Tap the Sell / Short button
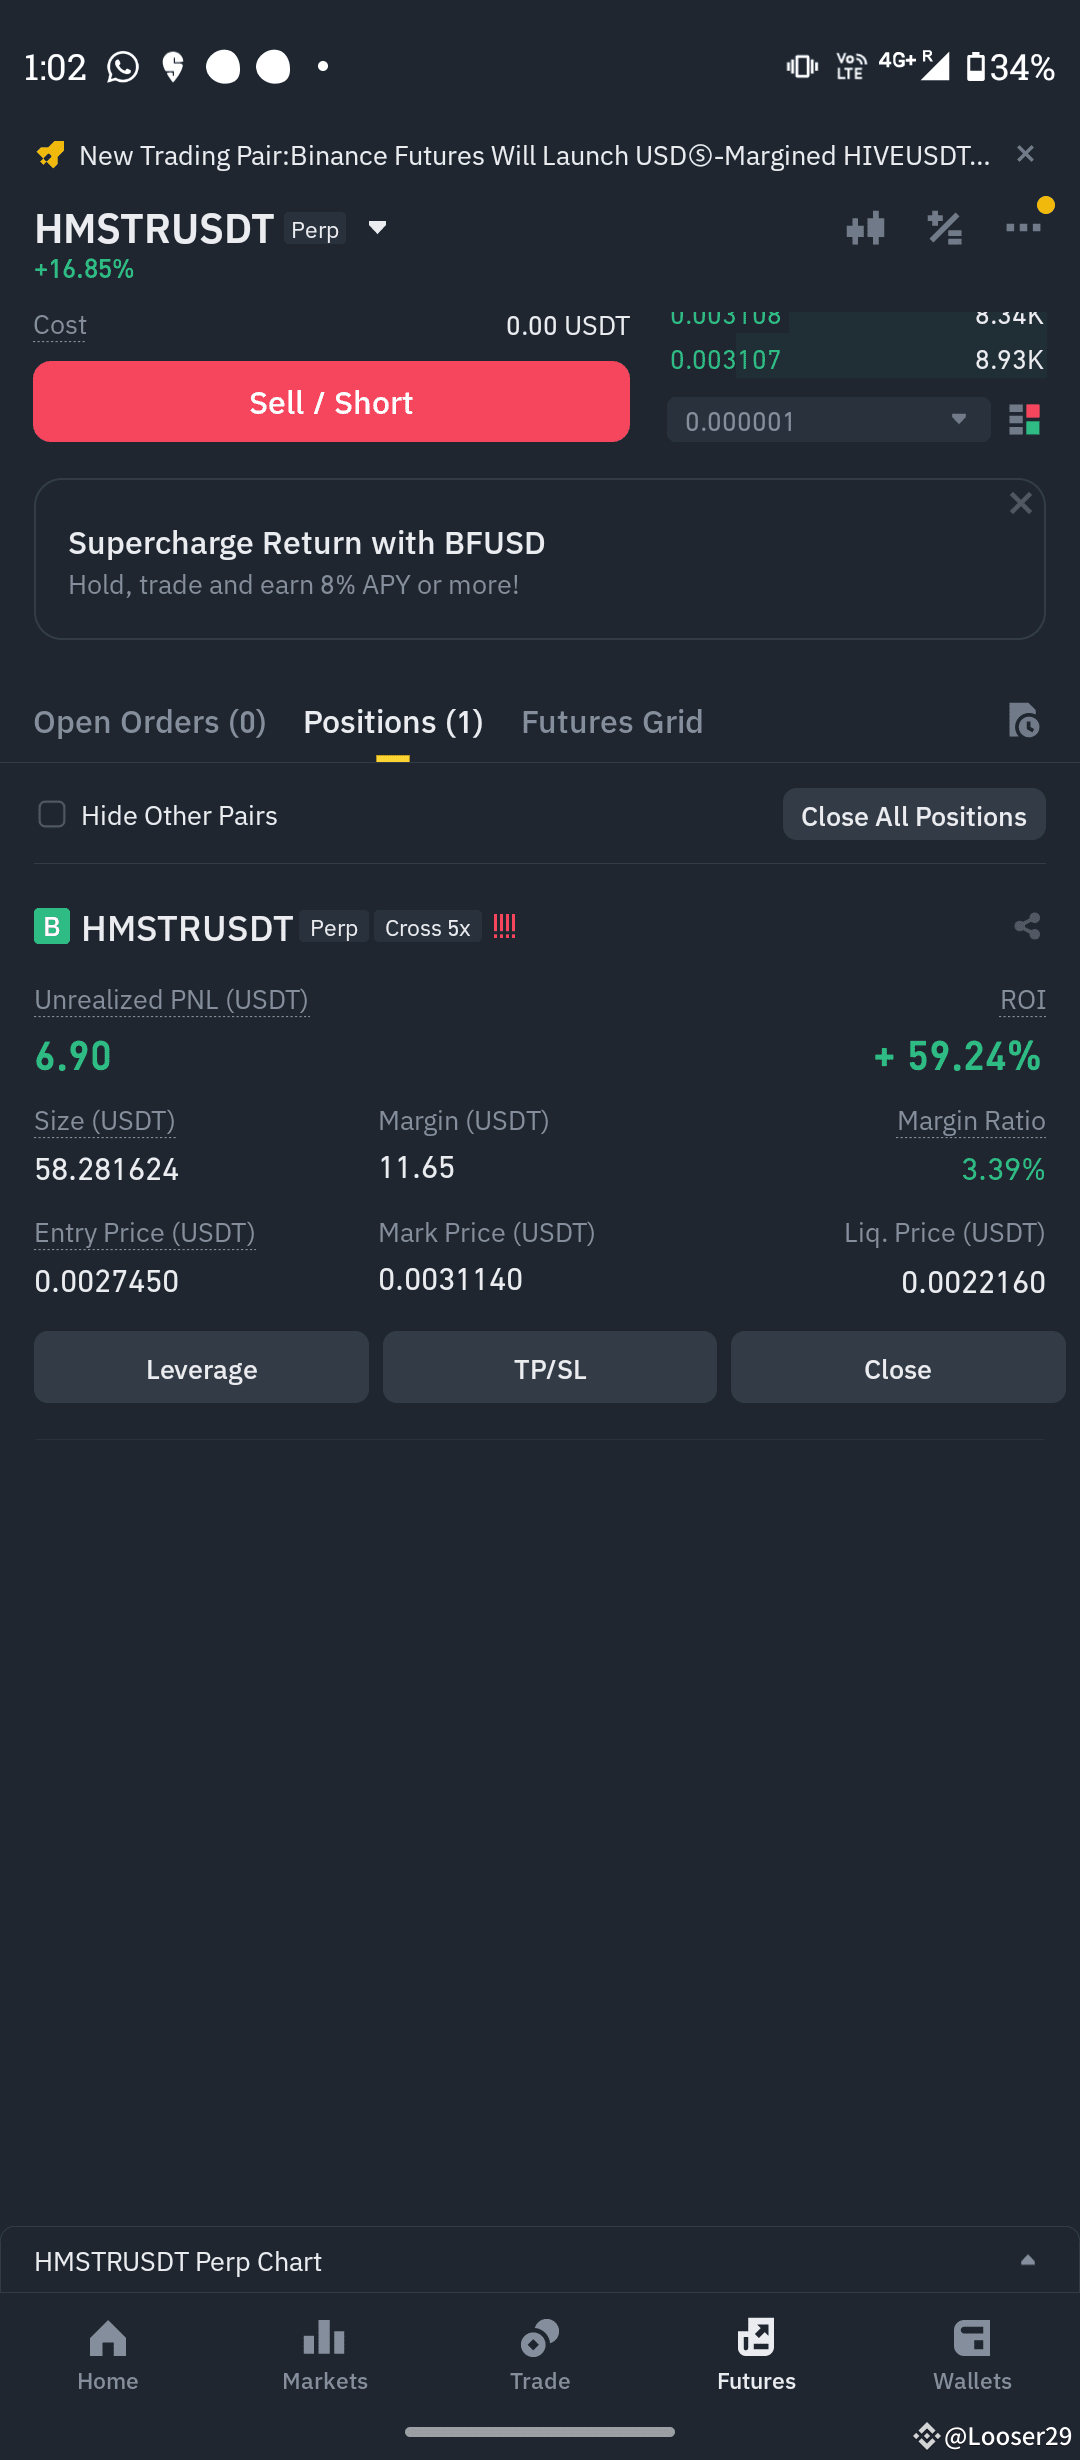Viewport: 1080px width, 2460px height. 331,401
